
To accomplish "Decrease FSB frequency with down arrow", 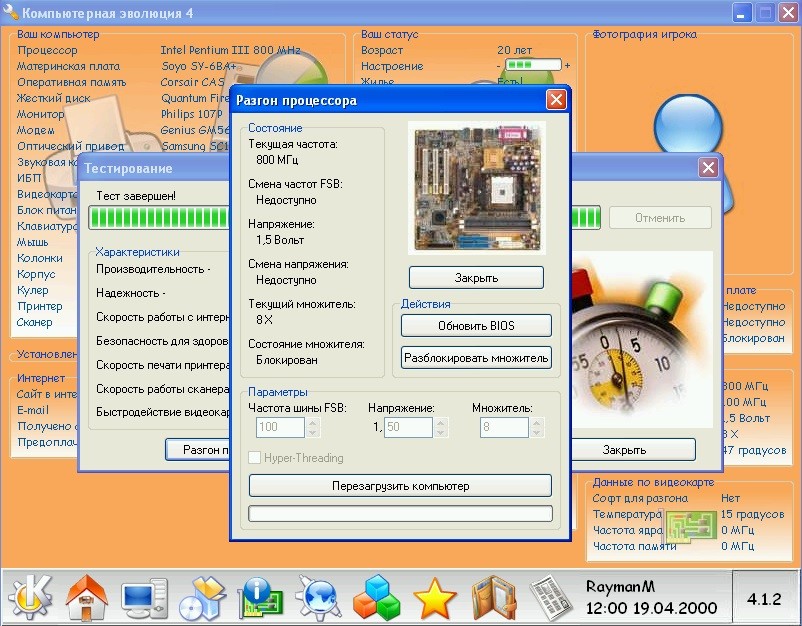I will point(313,433).
